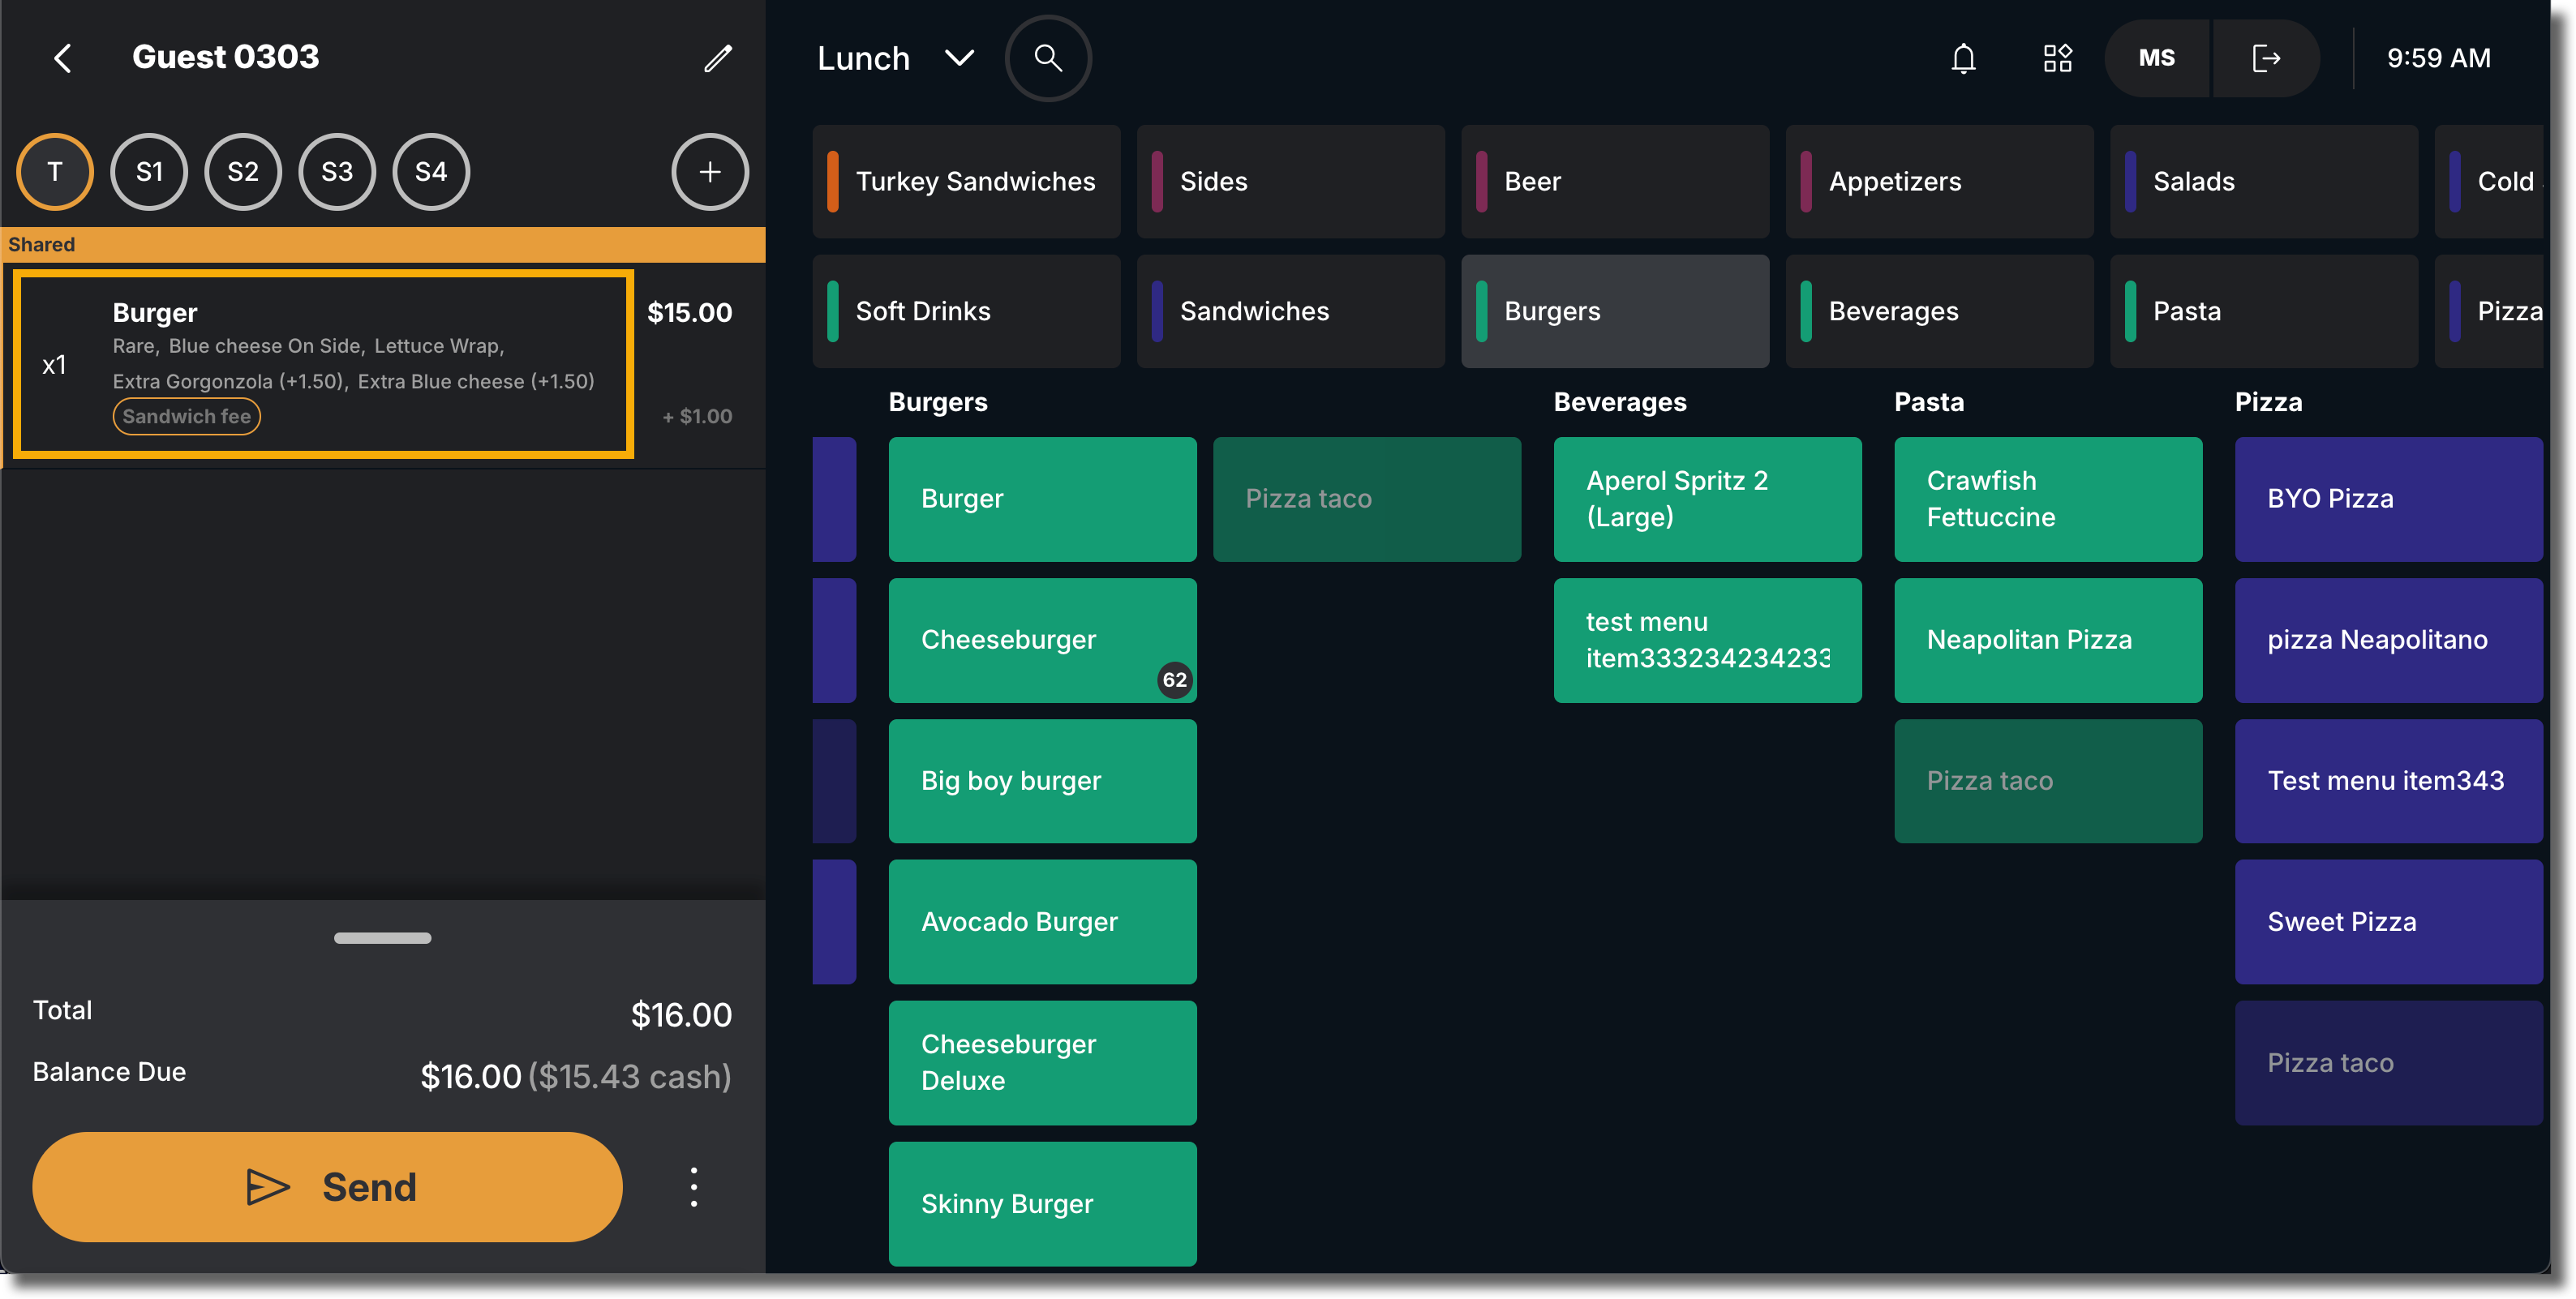The height and width of the screenshot is (1299, 2576).
Task: Click the Total amount $16.00
Action: pos(681,1015)
